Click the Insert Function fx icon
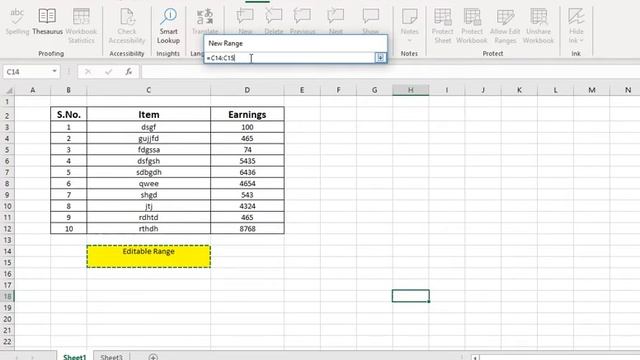The width and height of the screenshot is (640, 360). [129, 72]
